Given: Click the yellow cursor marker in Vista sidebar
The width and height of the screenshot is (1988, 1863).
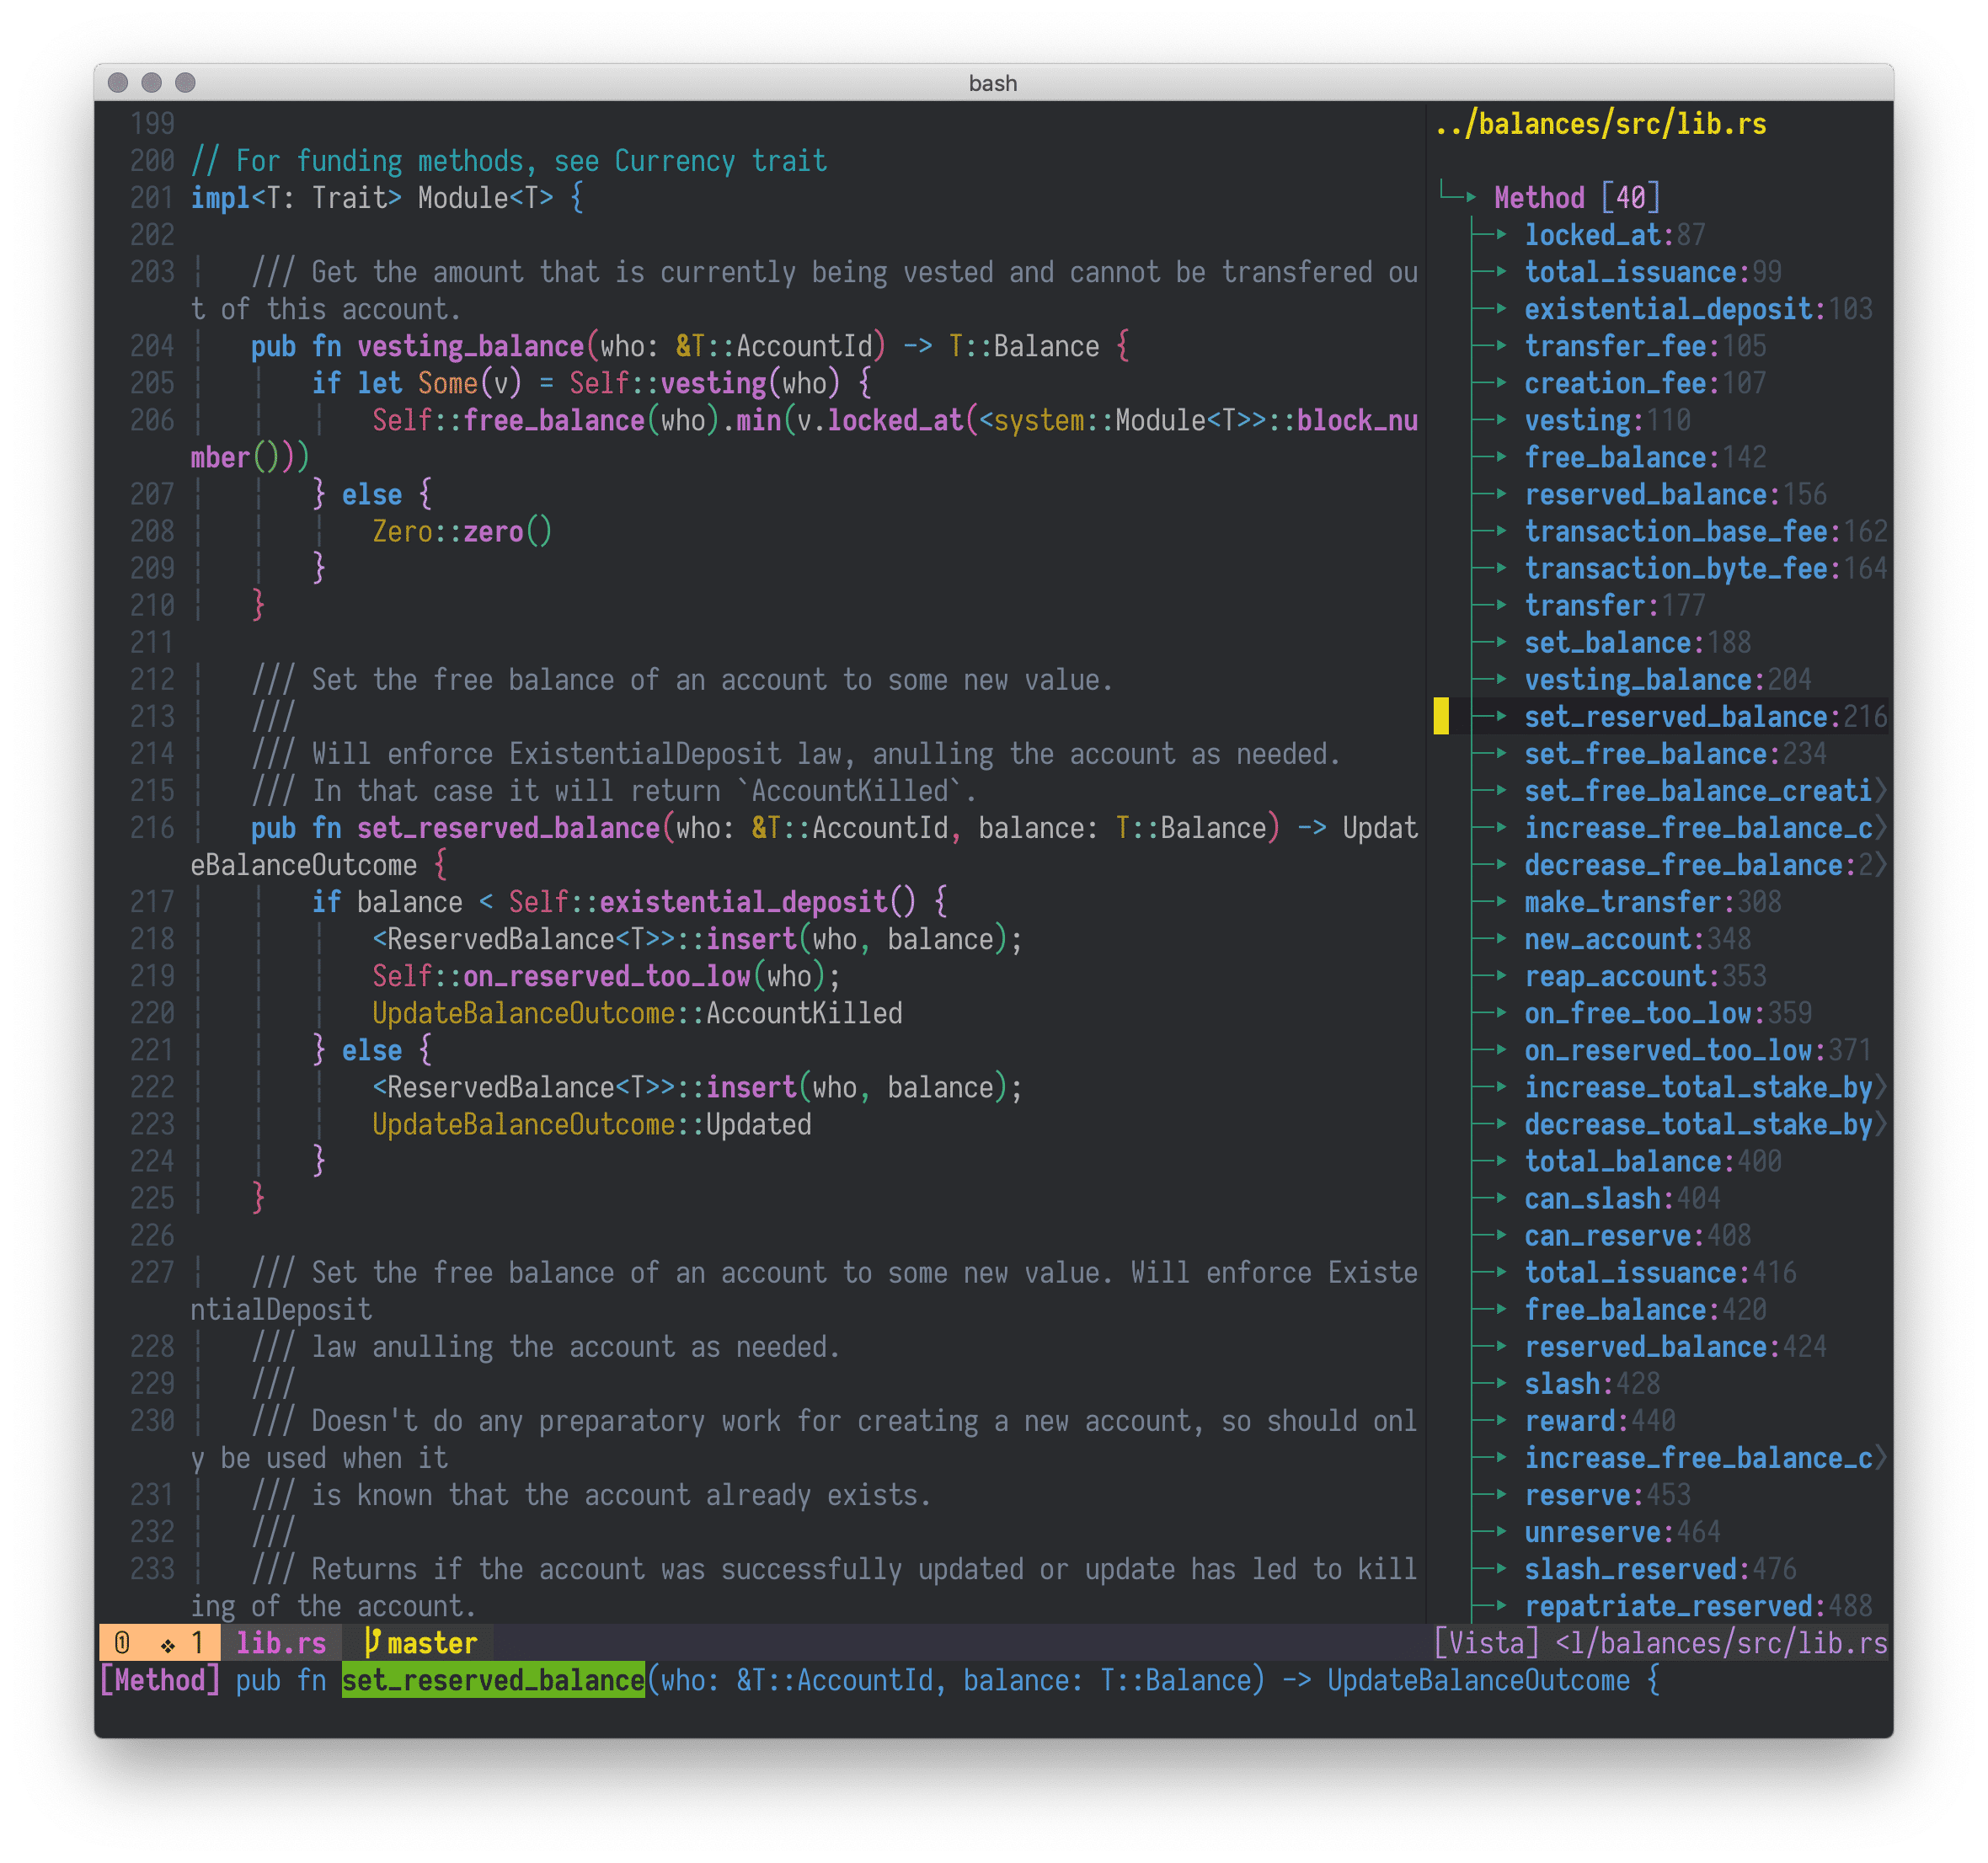Looking at the screenshot, I should pyautogui.click(x=1441, y=716).
